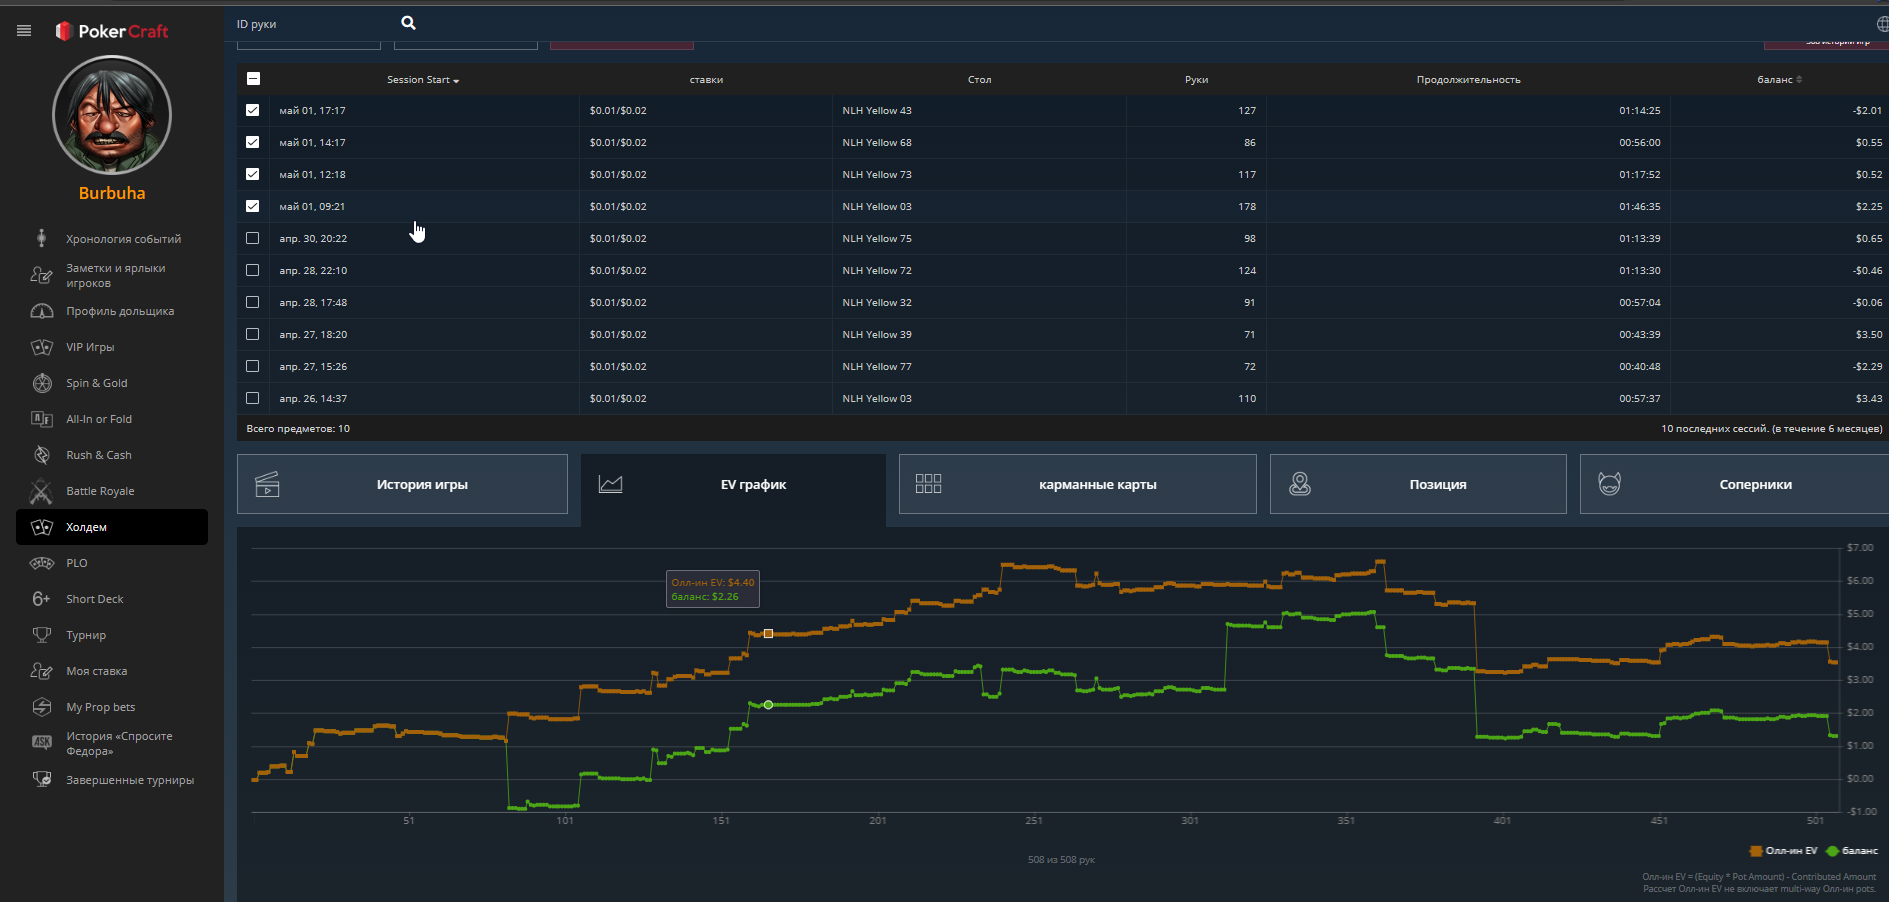Sort by Session Start column arrow
This screenshot has width=1889, height=902.
(x=456, y=81)
